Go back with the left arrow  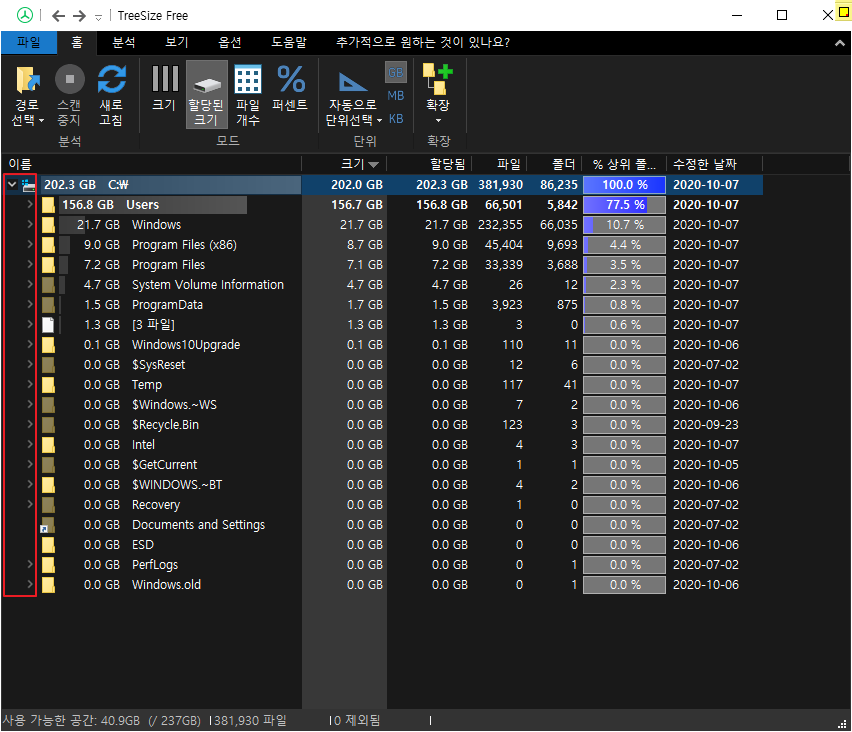(x=58, y=16)
